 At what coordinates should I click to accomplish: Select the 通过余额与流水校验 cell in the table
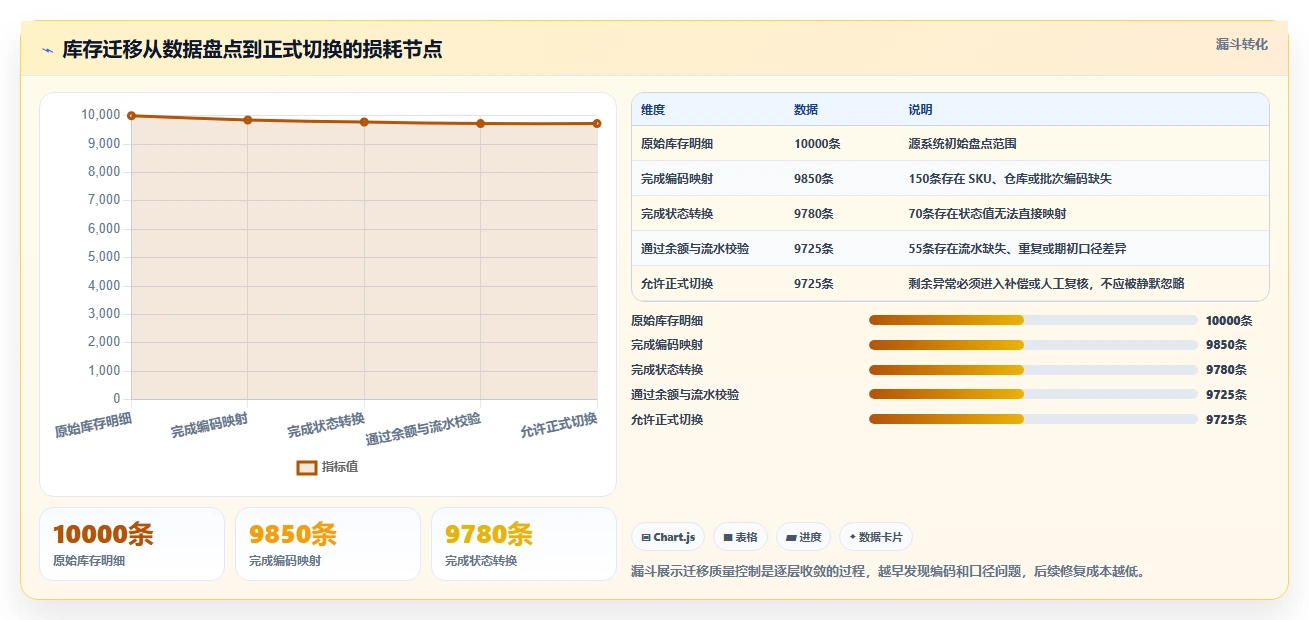pyautogui.click(x=695, y=249)
